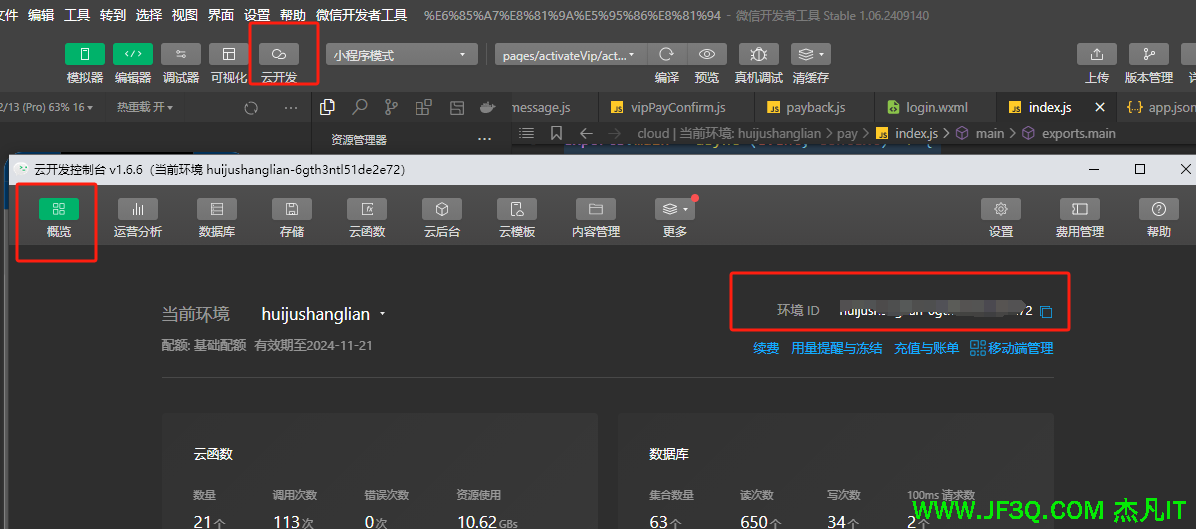Screen dimensions: 1196x529
Task: Click the main breadcrumb item
Action: pos(990,133)
